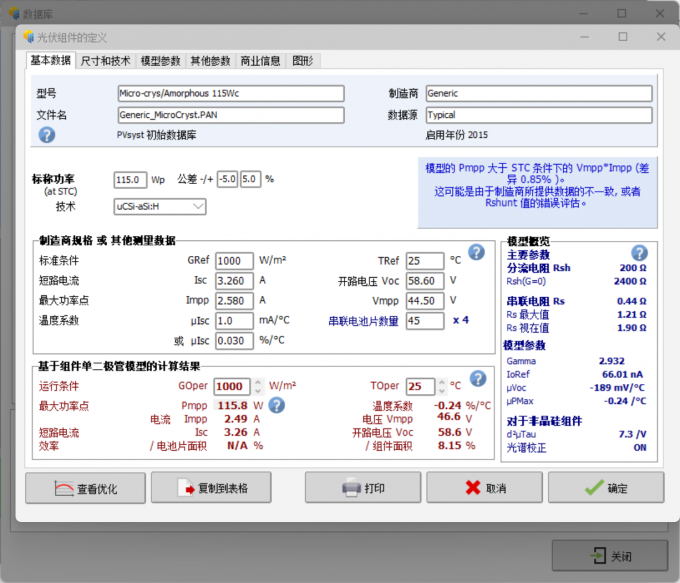This screenshot has width=680, height=583.
Task: Click the 组件面积 efficiency 8.15 value
Action: 450,445
